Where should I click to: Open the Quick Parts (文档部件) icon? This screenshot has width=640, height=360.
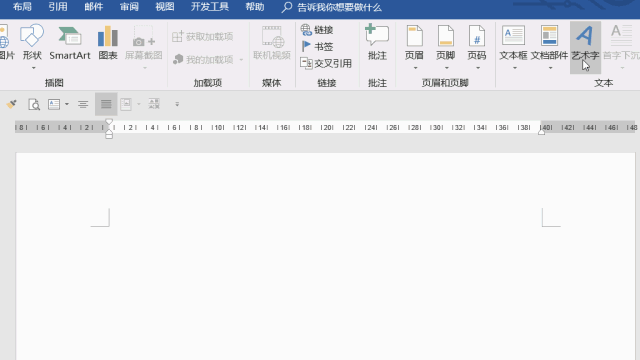[549, 36]
